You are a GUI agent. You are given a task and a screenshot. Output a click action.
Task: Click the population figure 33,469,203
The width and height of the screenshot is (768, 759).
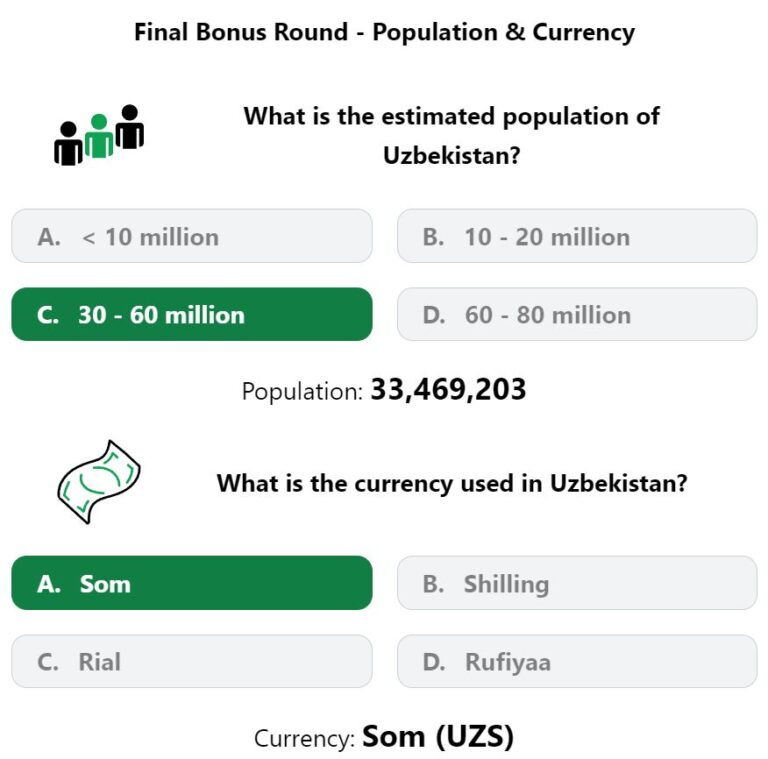pos(448,390)
